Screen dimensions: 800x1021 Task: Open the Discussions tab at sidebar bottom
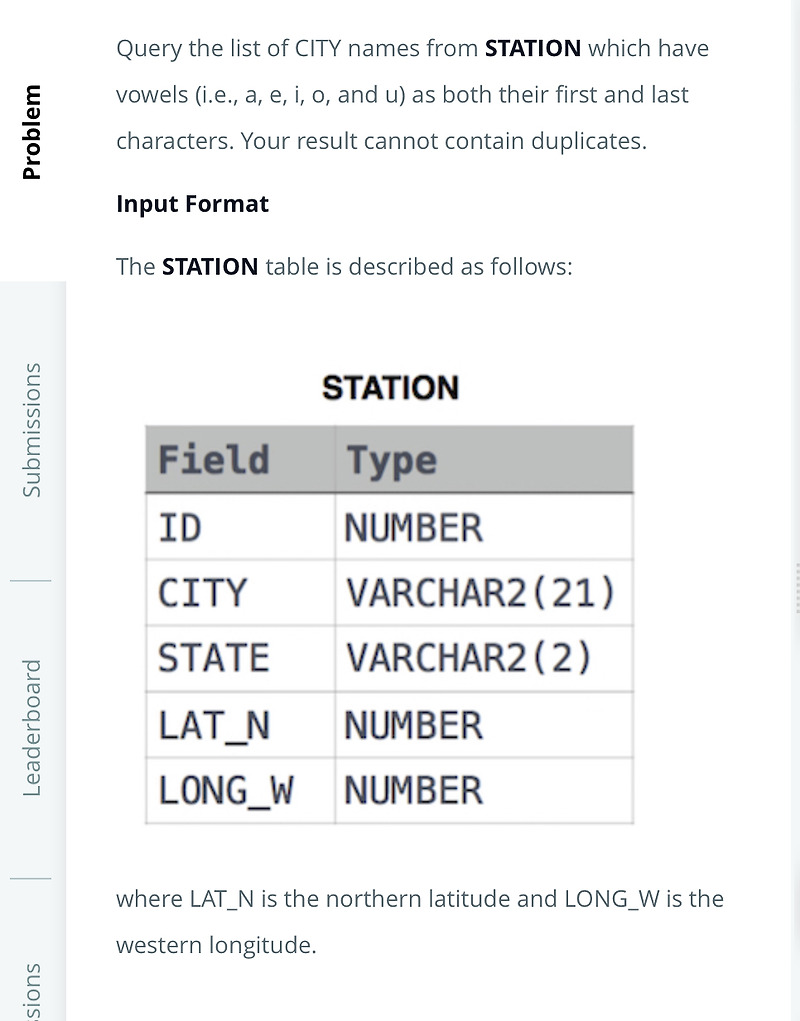(33, 990)
